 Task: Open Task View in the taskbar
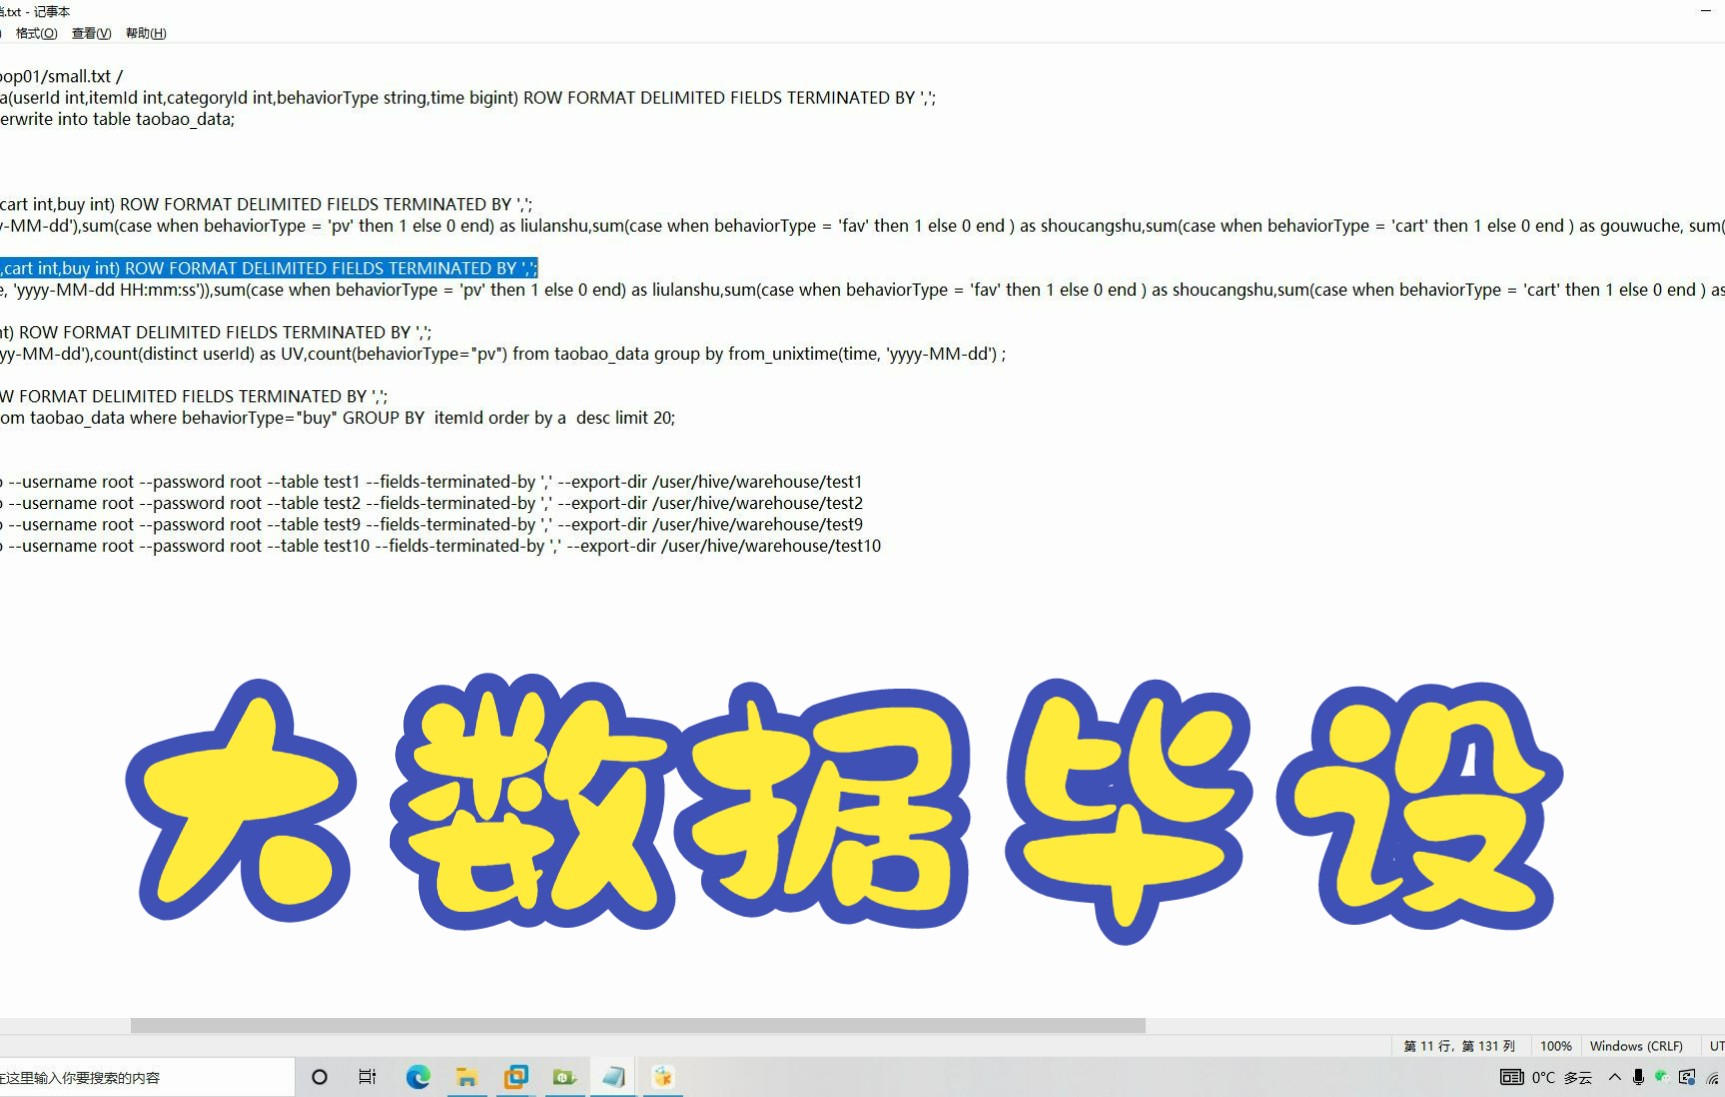(367, 1077)
